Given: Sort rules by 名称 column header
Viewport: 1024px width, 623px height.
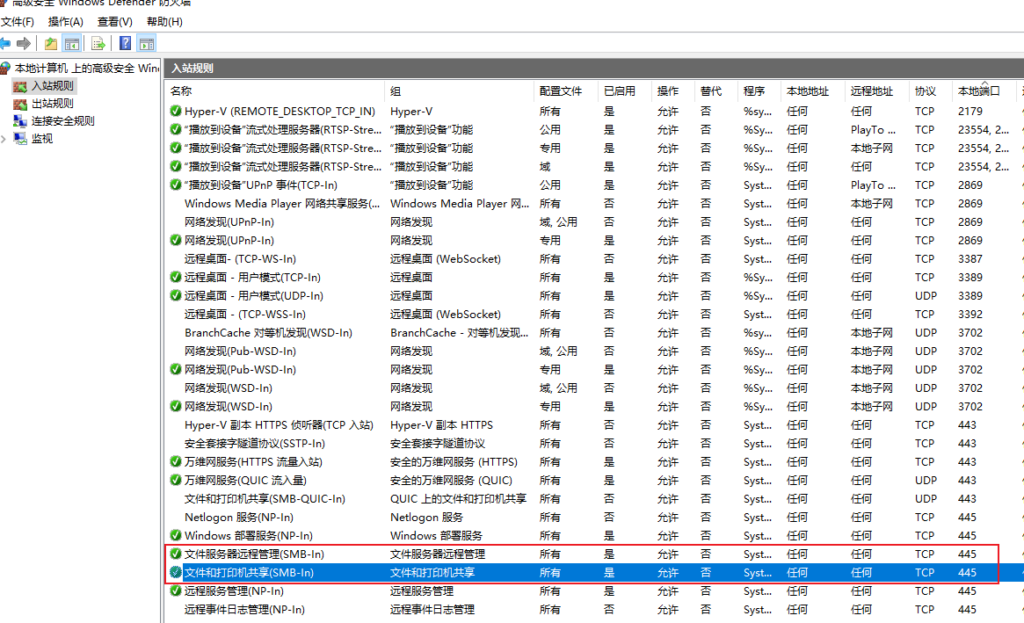Looking at the screenshot, I should coord(181,91).
